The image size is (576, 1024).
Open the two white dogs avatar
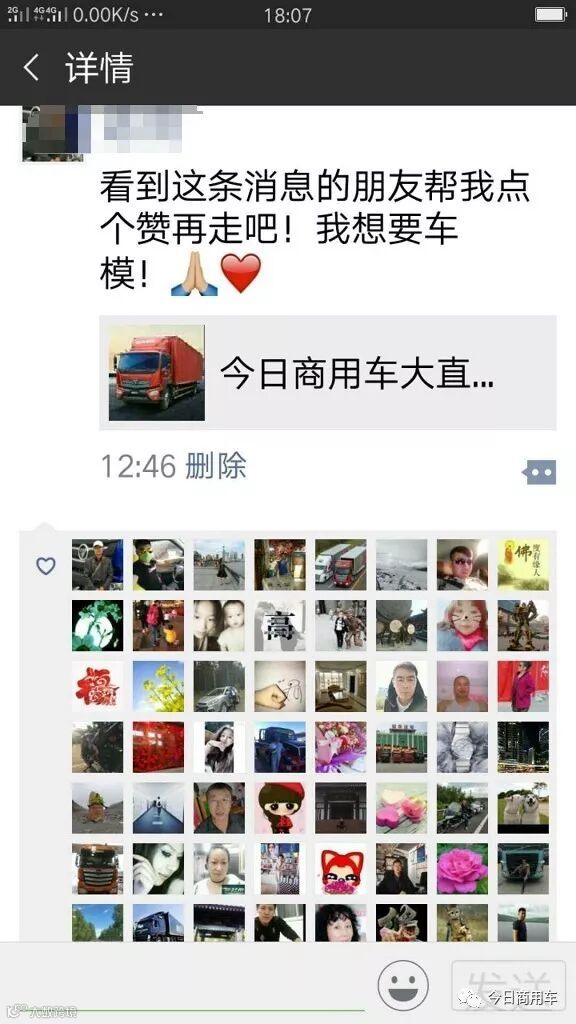523,808
